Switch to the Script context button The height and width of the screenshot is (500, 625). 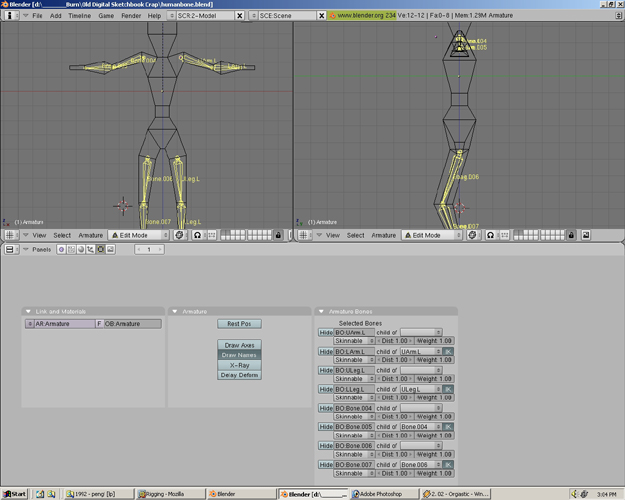point(71,250)
